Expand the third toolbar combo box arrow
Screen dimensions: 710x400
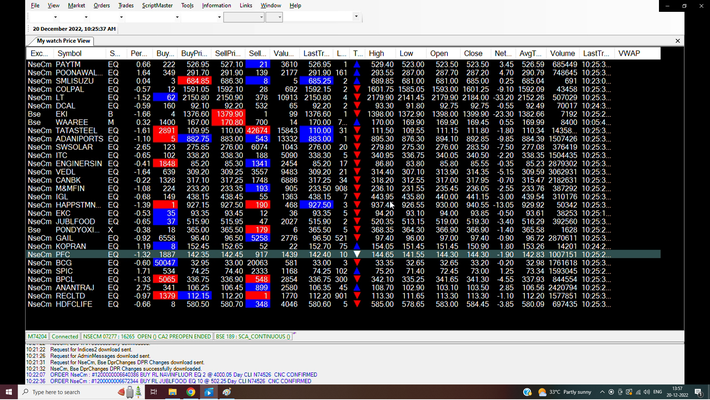(x=121, y=17)
